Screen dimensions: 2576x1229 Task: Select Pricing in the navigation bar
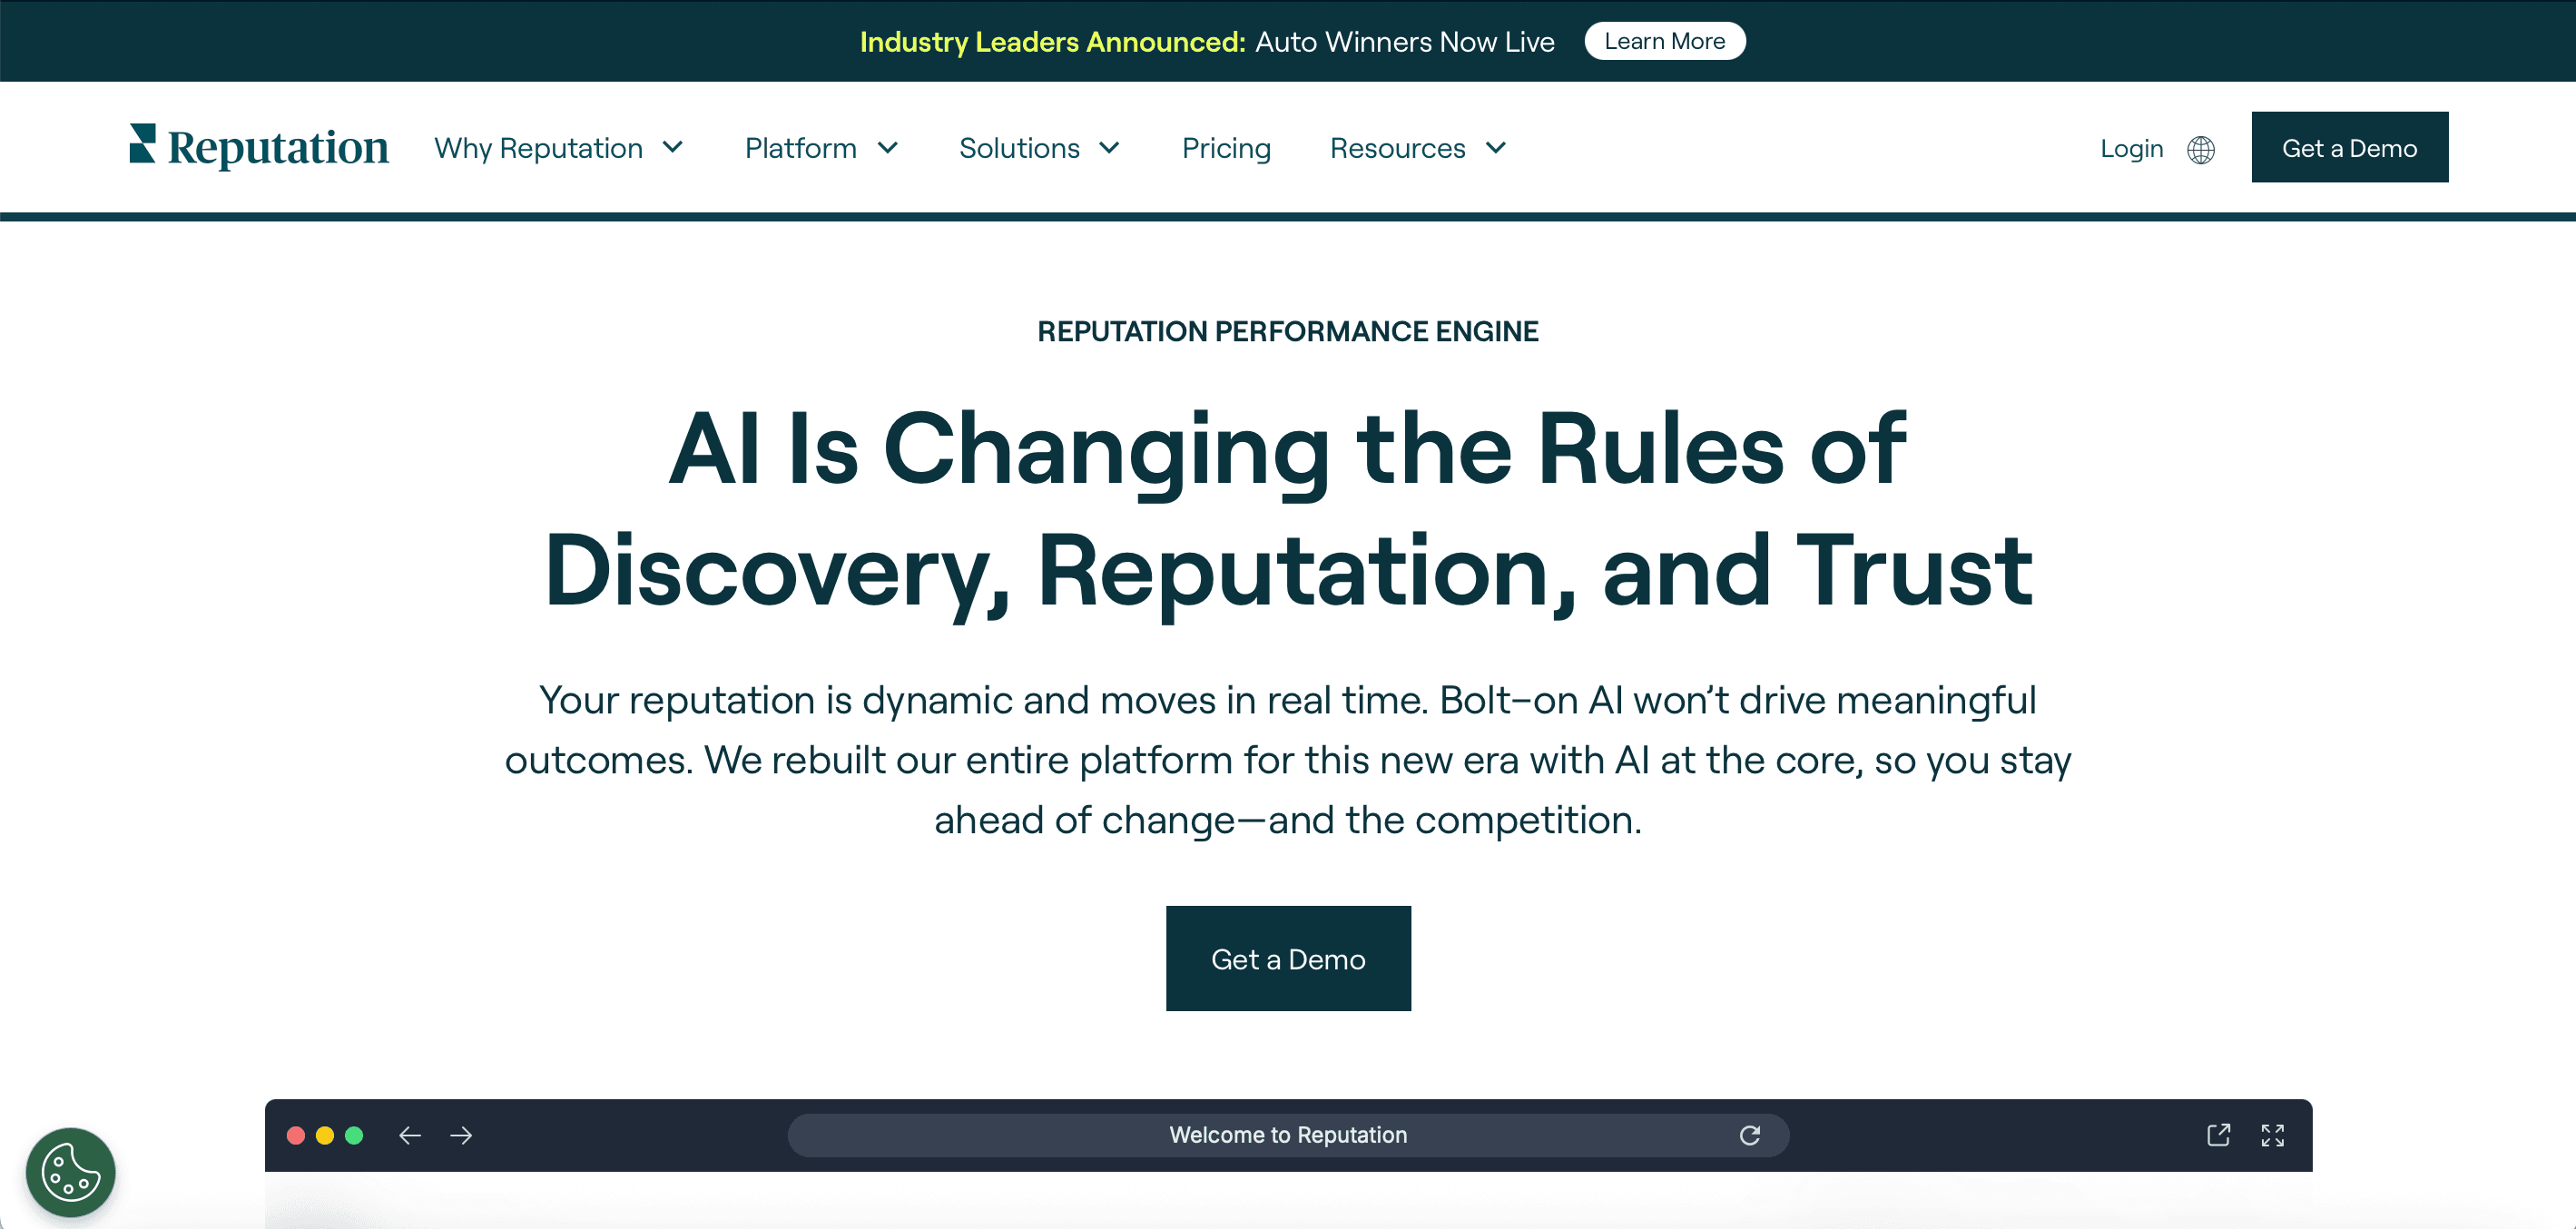pyautogui.click(x=1226, y=147)
